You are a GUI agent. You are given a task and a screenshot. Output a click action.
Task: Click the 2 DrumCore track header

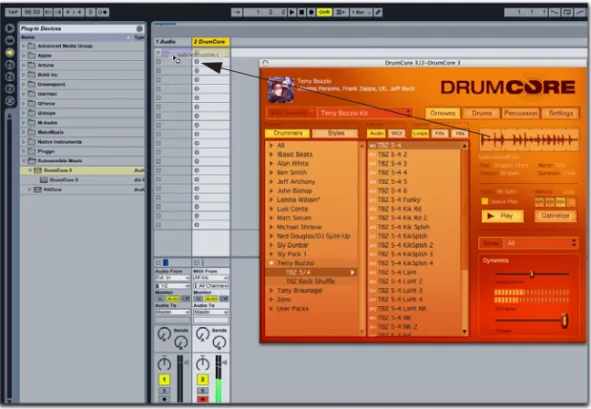[211, 42]
